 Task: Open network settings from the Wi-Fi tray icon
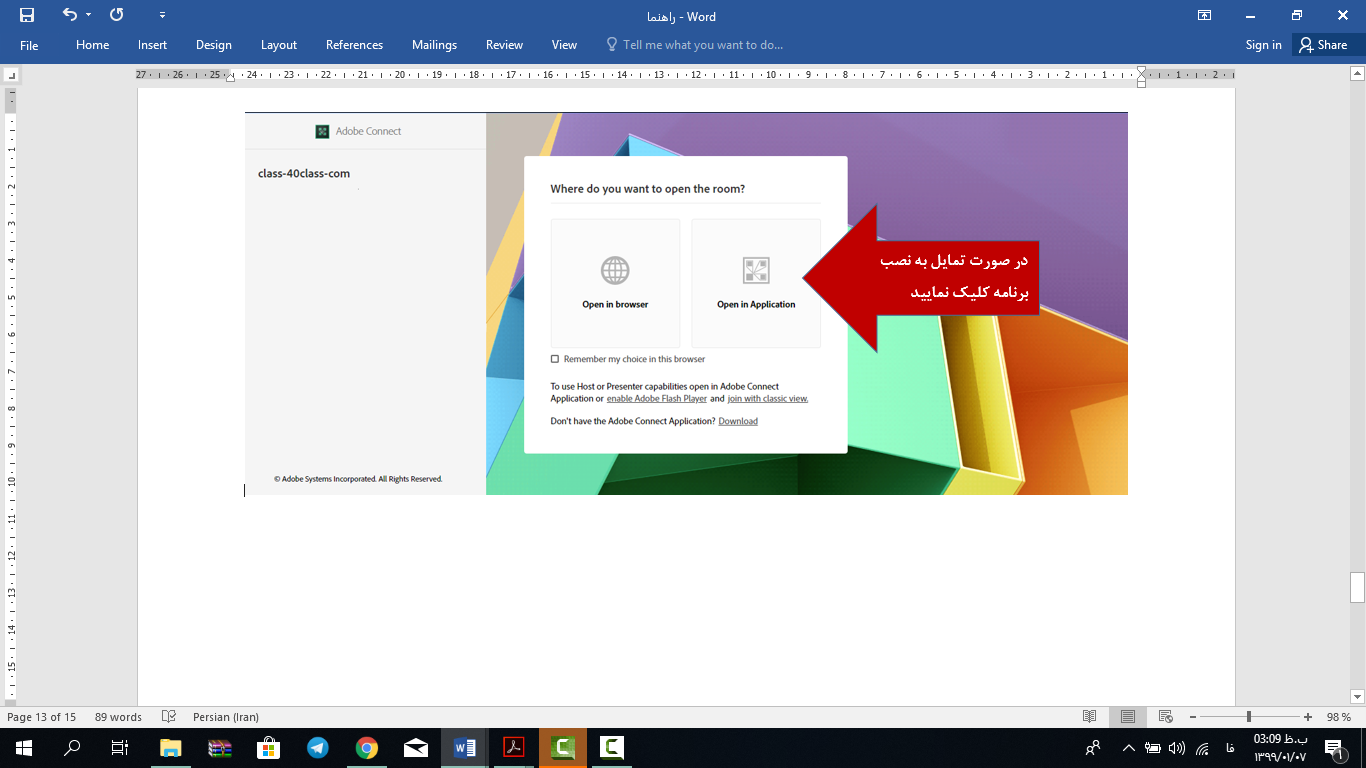[1203, 748]
